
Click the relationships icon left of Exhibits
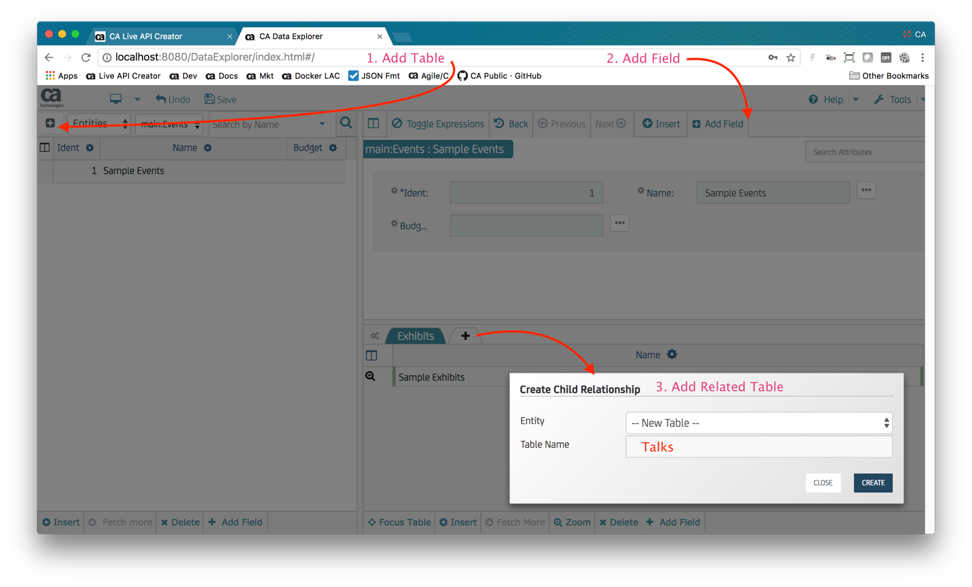[x=375, y=336]
